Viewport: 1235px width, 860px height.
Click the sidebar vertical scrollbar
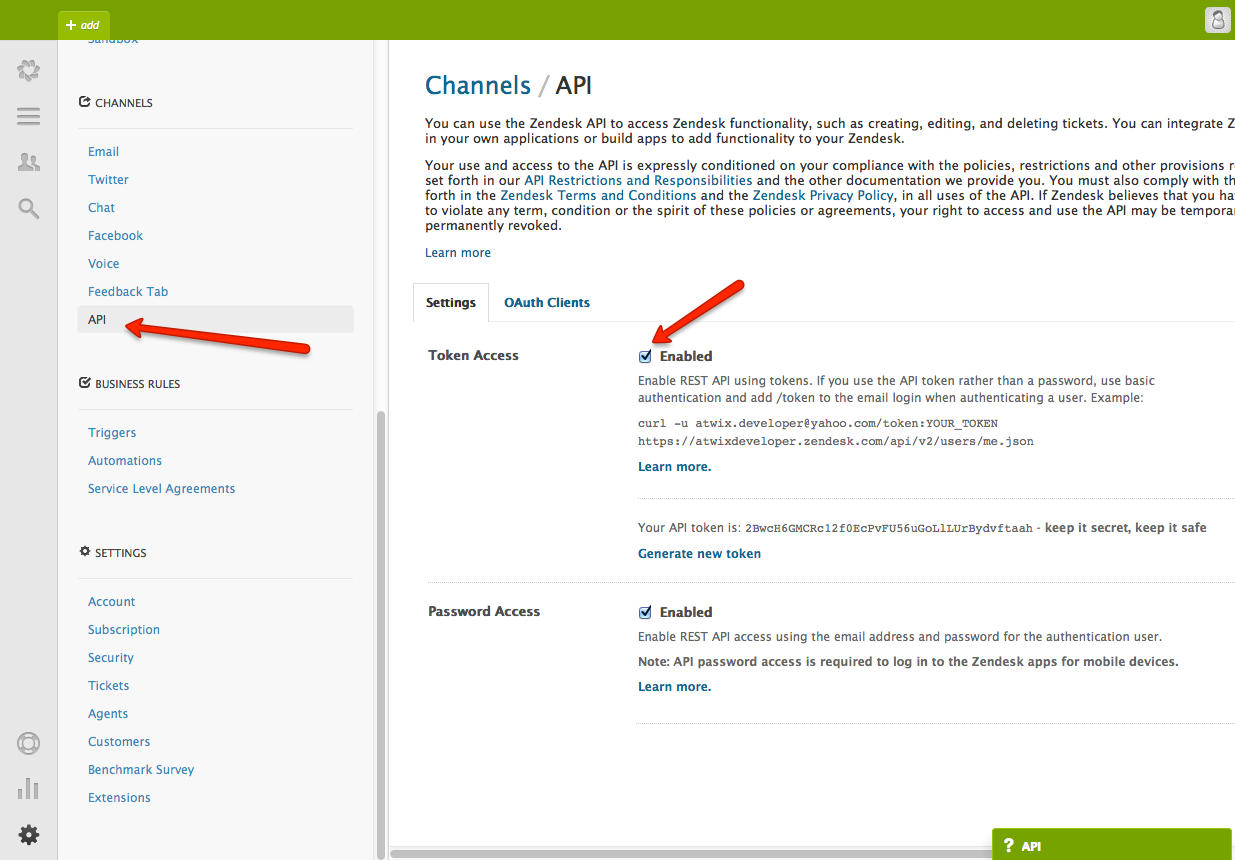click(380, 634)
